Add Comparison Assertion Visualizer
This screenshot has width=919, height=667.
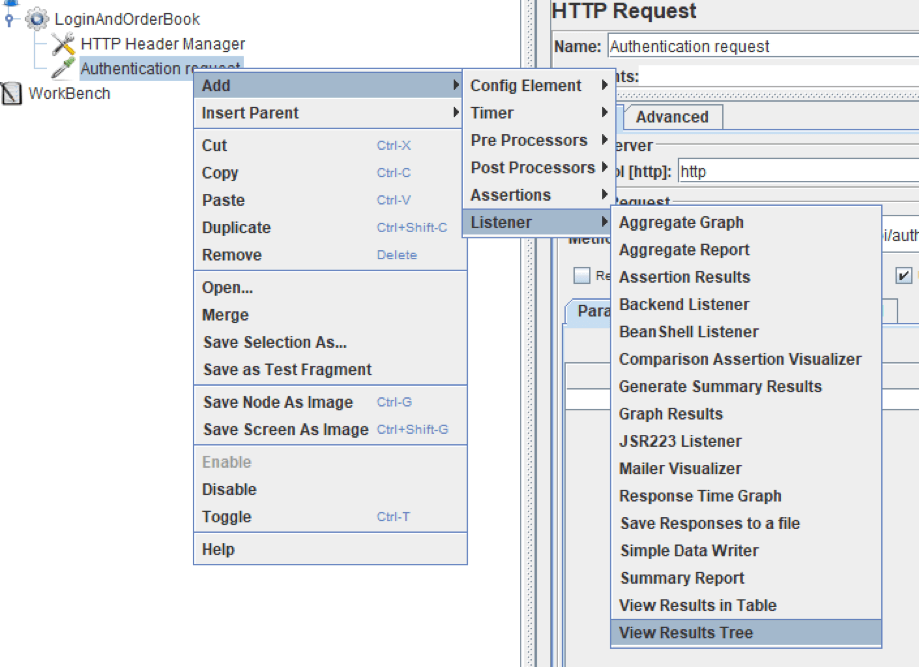[746, 359]
